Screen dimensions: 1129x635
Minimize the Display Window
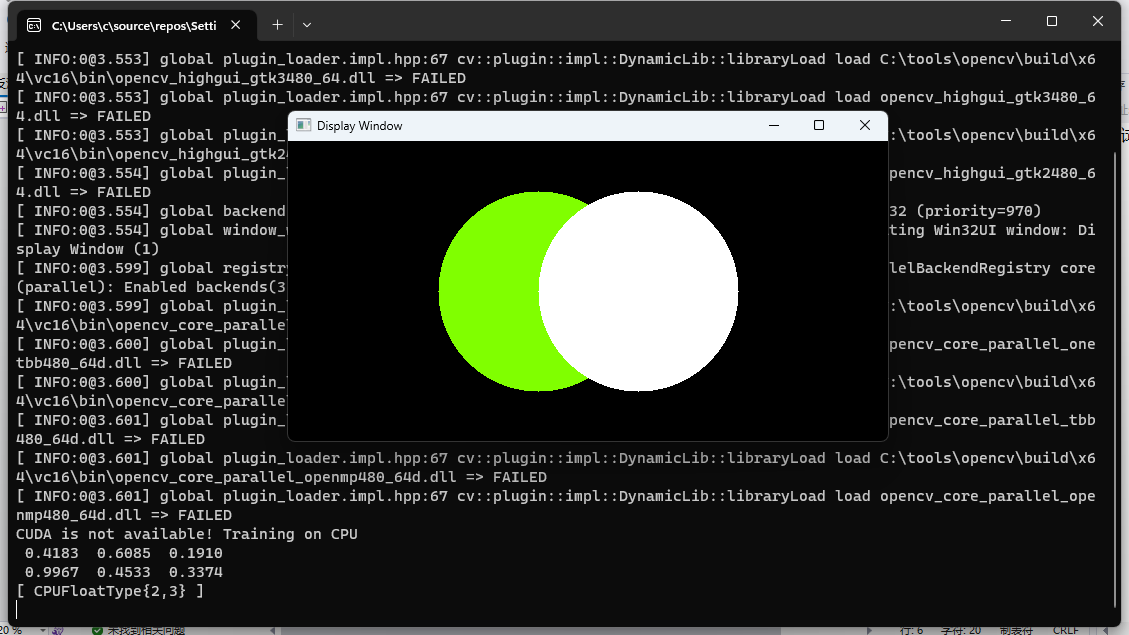coord(773,125)
